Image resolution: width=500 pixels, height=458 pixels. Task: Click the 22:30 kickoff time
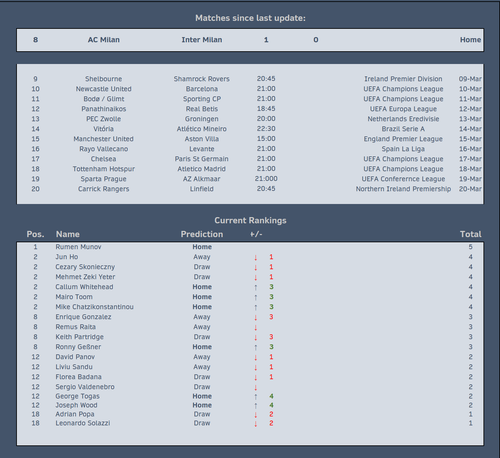(x=266, y=129)
